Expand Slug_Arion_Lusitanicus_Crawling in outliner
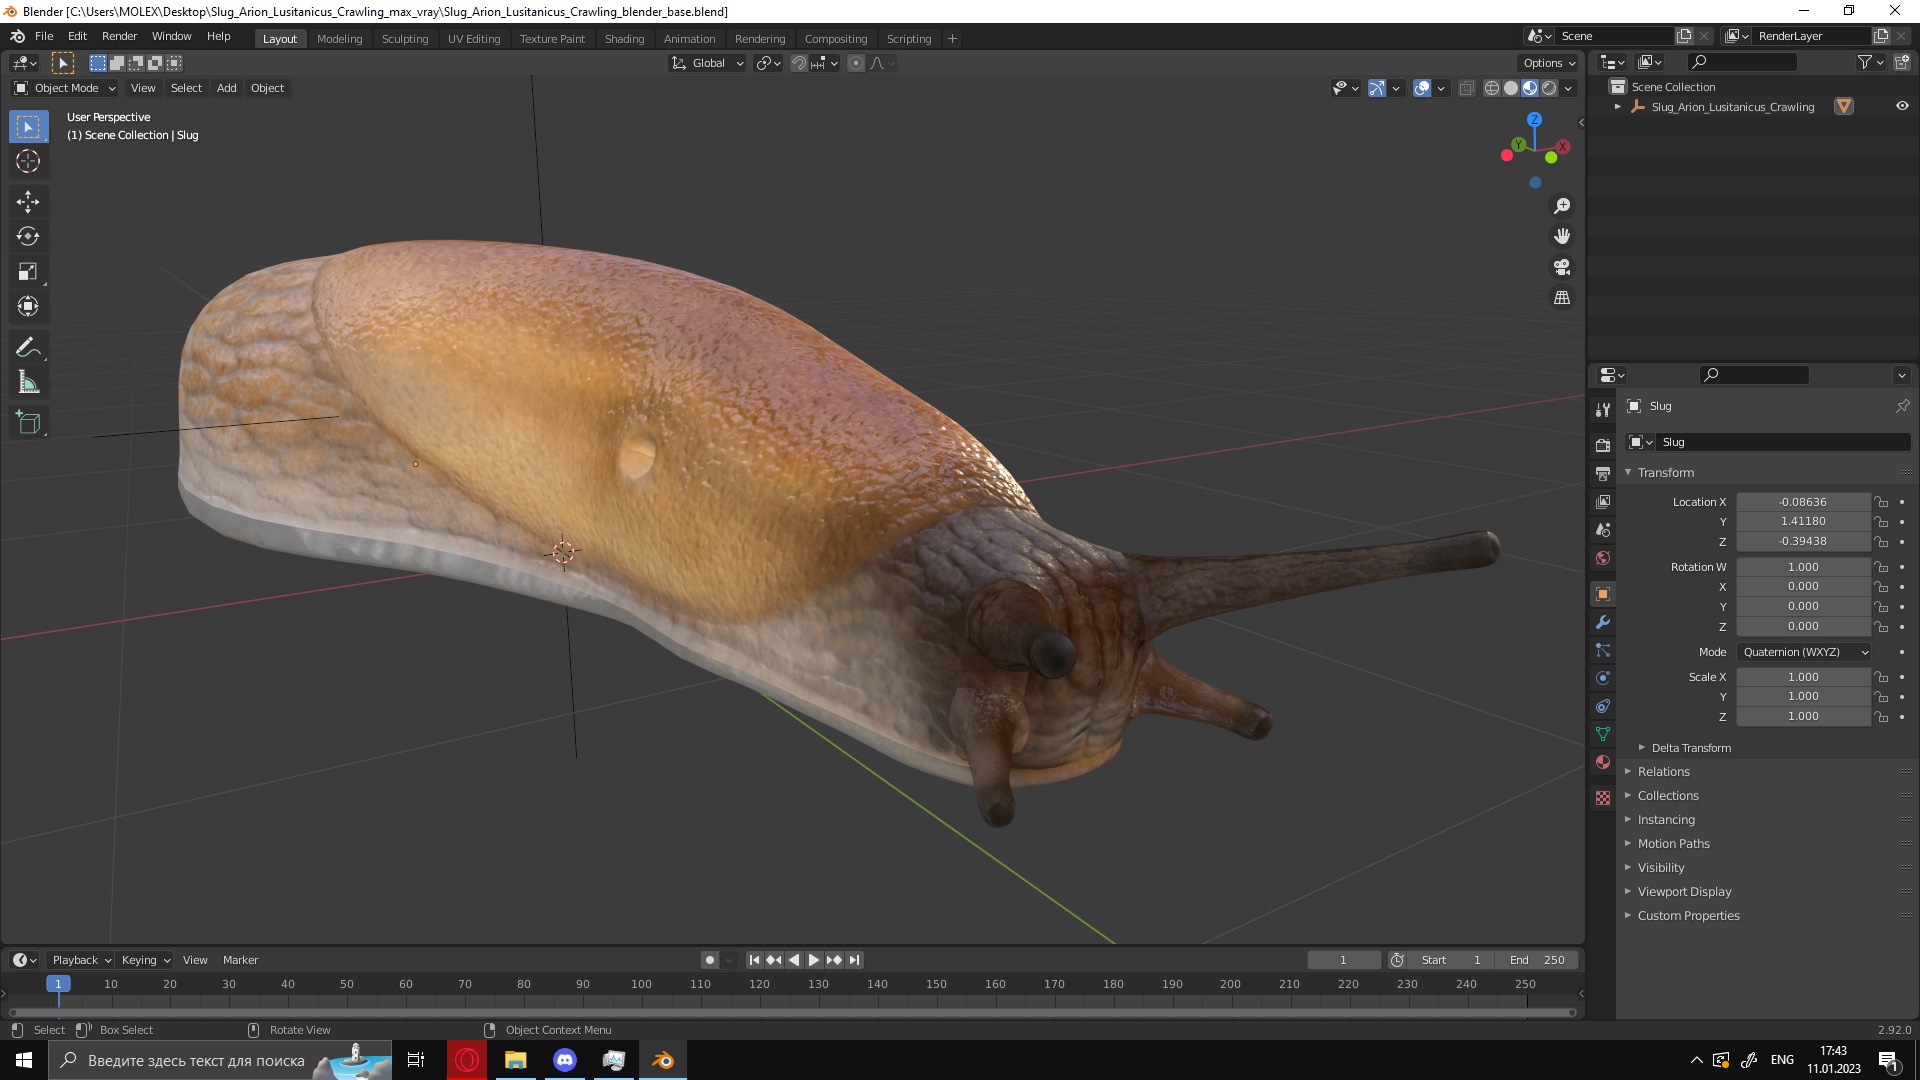Image resolution: width=1920 pixels, height=1080 pixels. [x=1618, y=107]
